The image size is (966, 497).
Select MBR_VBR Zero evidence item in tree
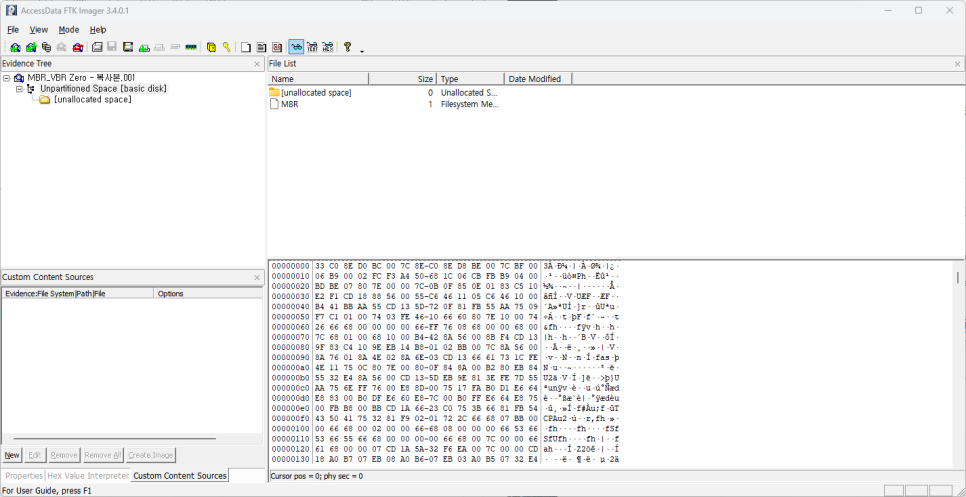[81, 78]
